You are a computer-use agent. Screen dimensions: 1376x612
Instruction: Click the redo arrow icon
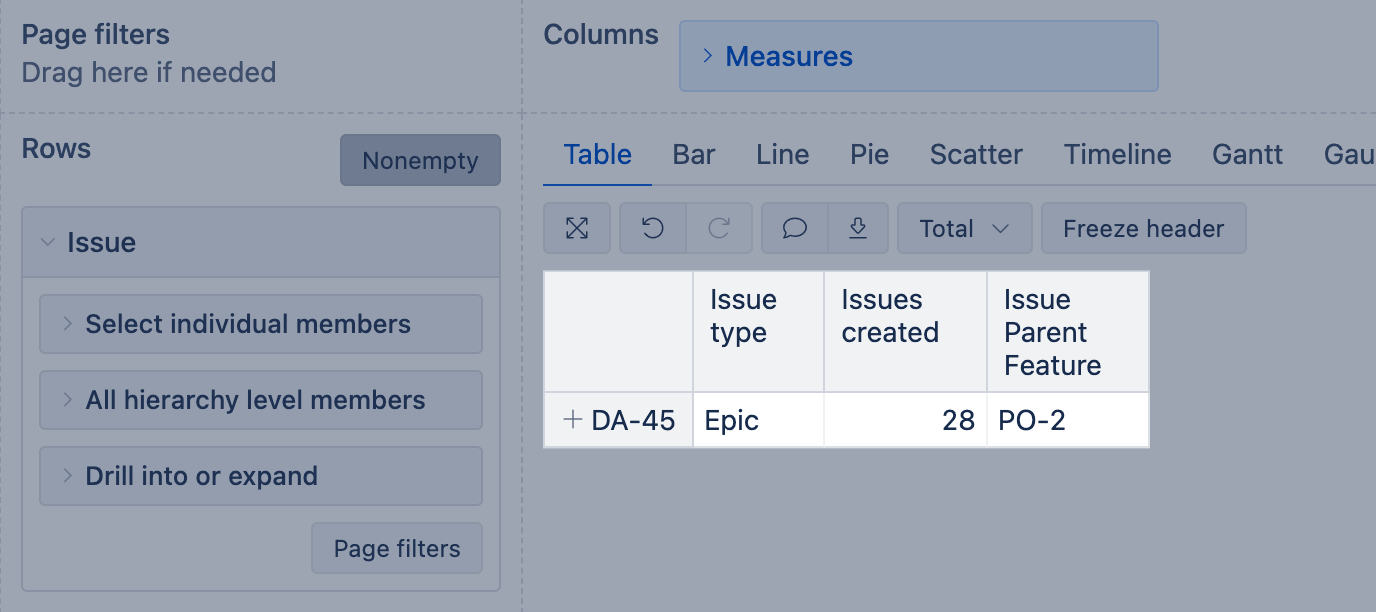click(x=719, y=229)
